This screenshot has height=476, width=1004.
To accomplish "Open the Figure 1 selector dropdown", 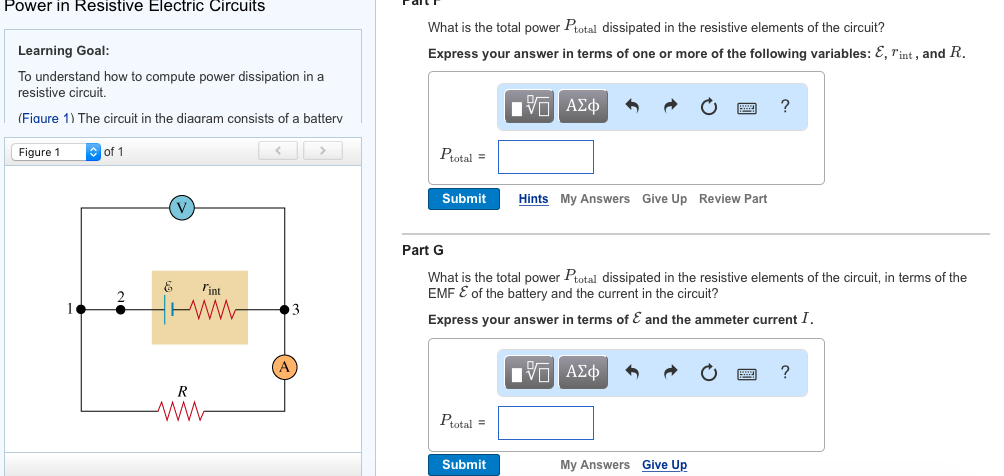I will click(56, 152).
